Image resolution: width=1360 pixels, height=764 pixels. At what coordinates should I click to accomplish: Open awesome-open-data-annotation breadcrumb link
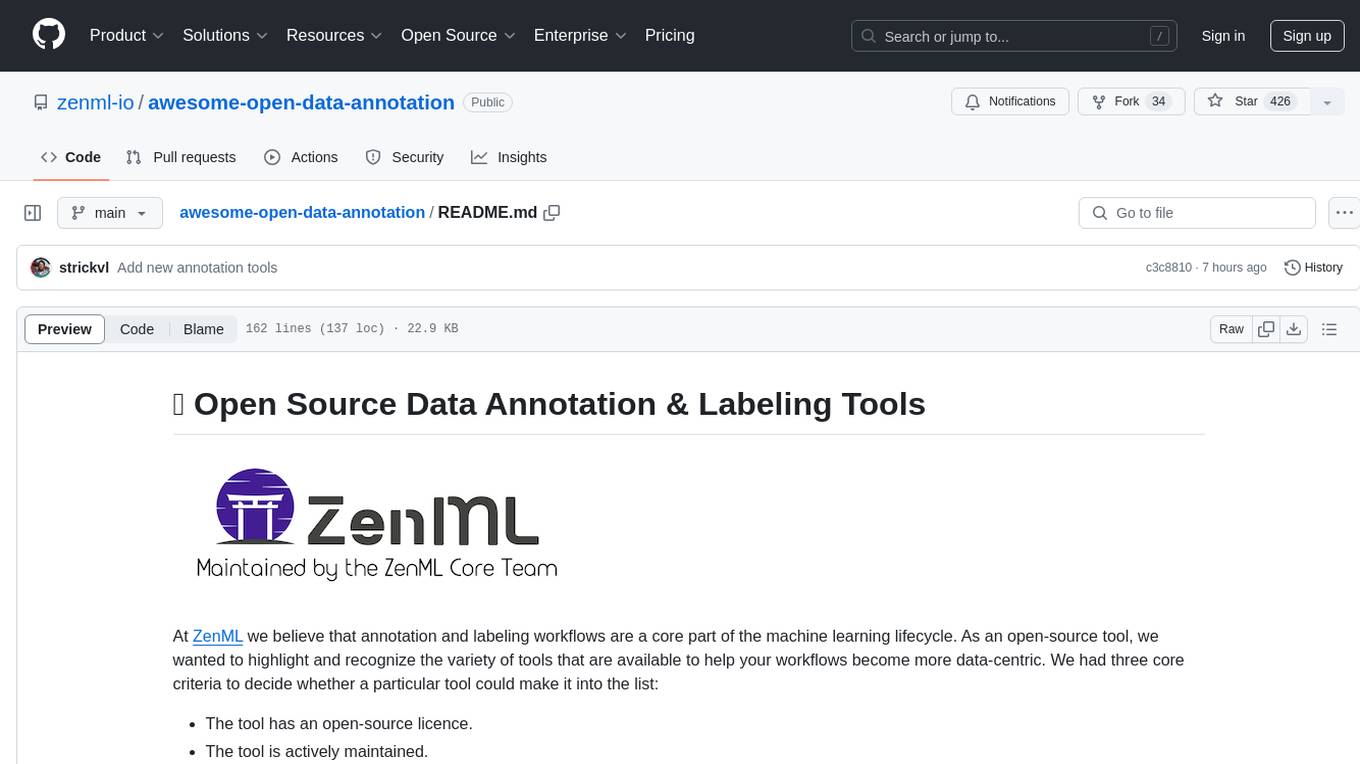coord(302,213)
